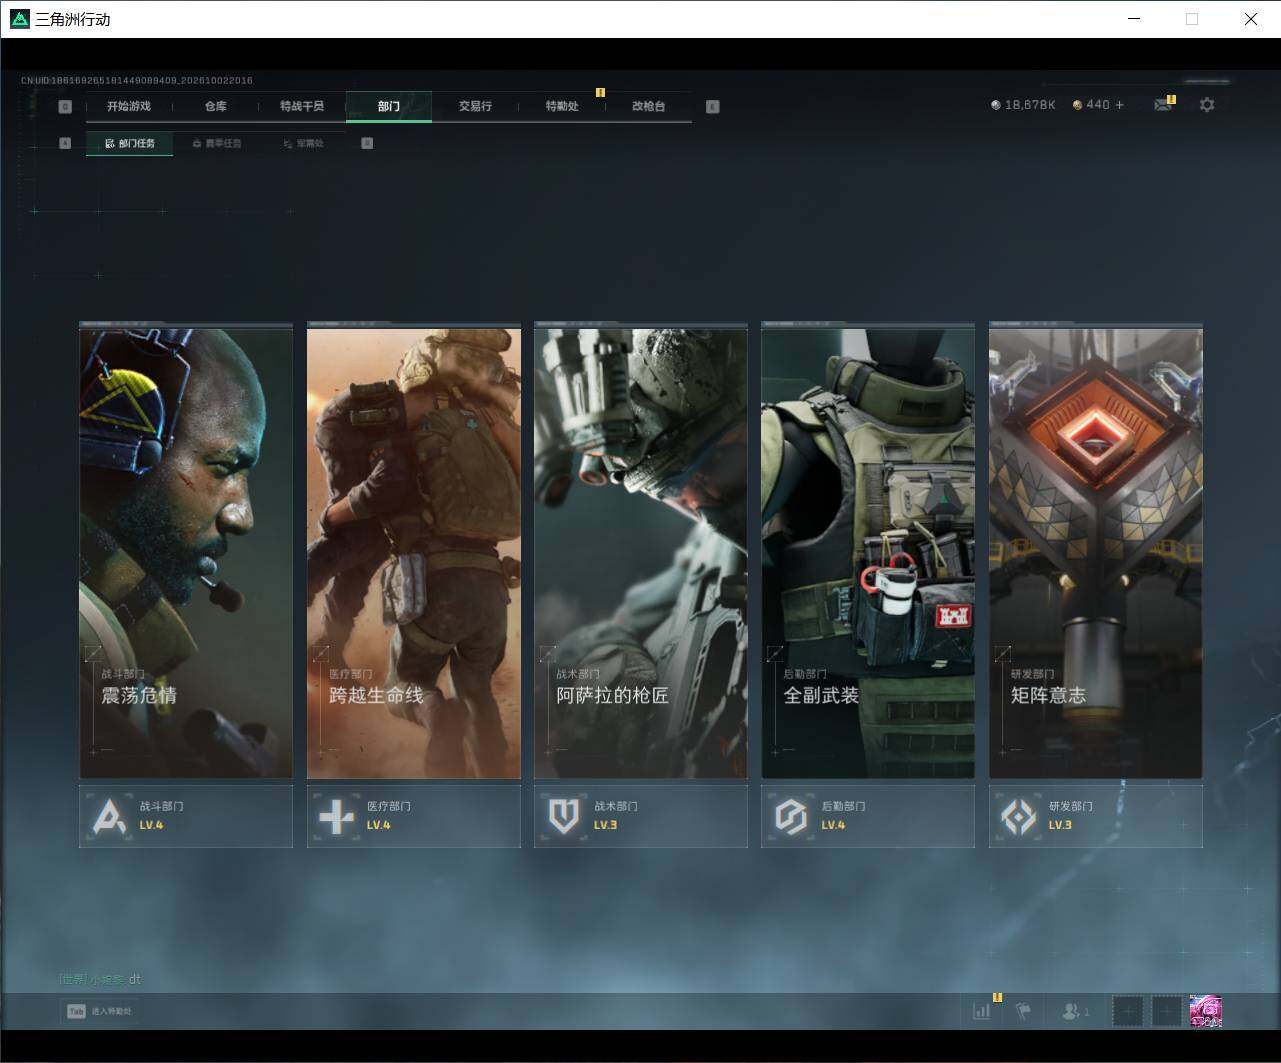This screenshot has height=1063, width=1281.
Task: Click the plus icon beside 440 currency
Action: (1119, 105)
